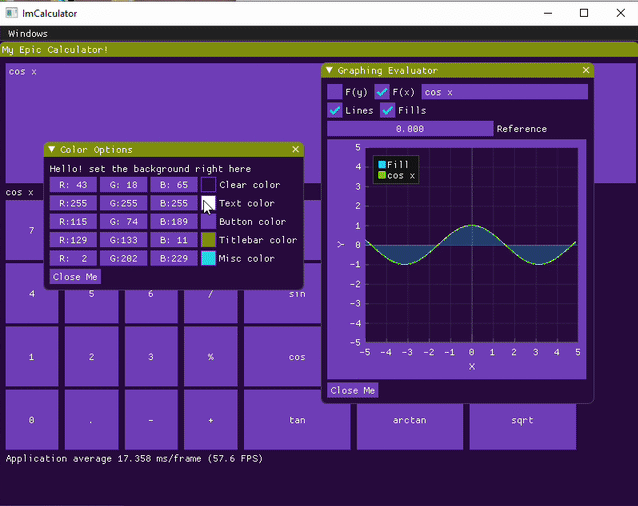Image resolution: width=638 pixels, height=506 pixels.
Task: Open the Text color swatch
Action: tap(208, 203)
